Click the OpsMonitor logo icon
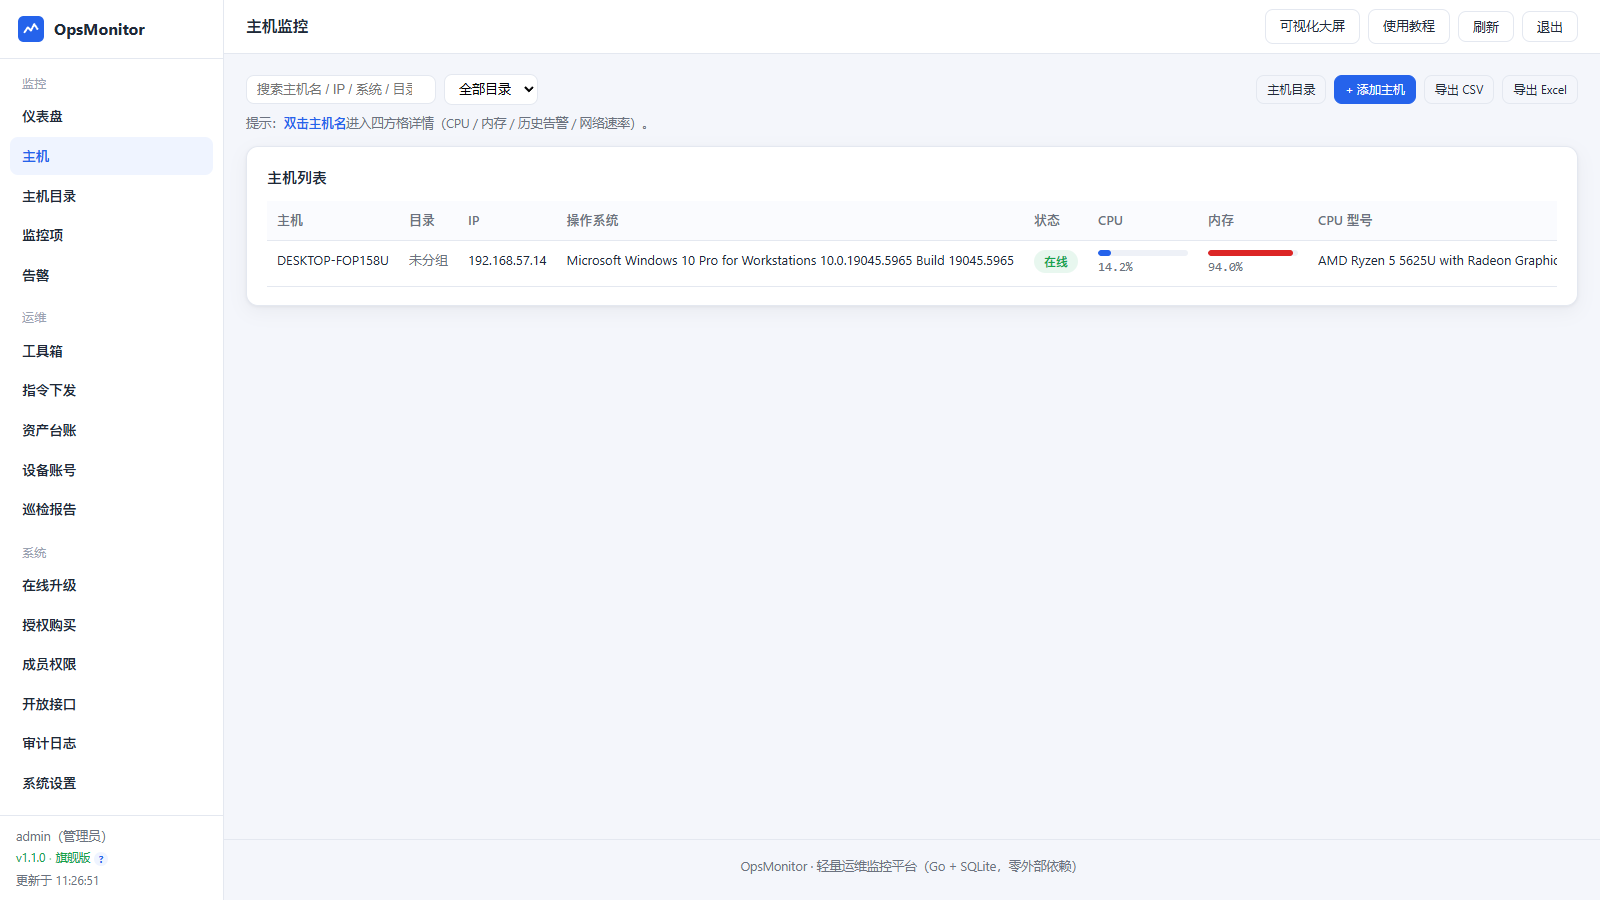The image size is (1600, 900). pos(31,29)
